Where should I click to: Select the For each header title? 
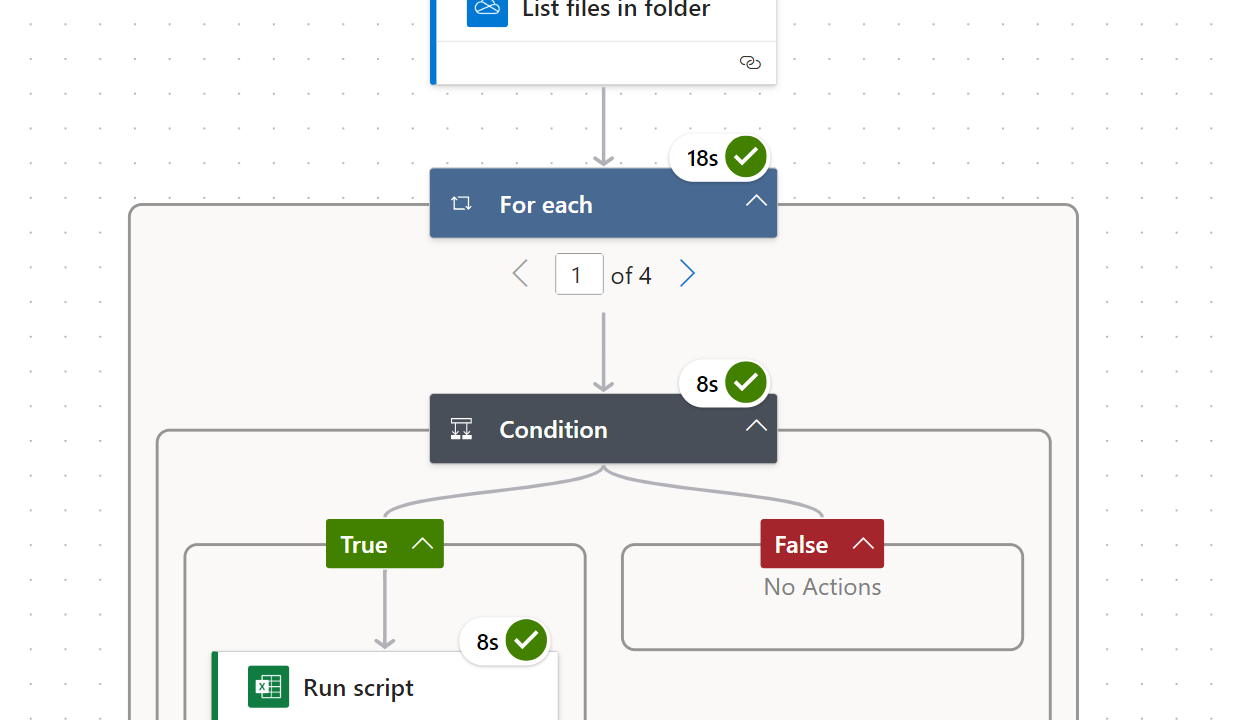[x=546, y=204]
